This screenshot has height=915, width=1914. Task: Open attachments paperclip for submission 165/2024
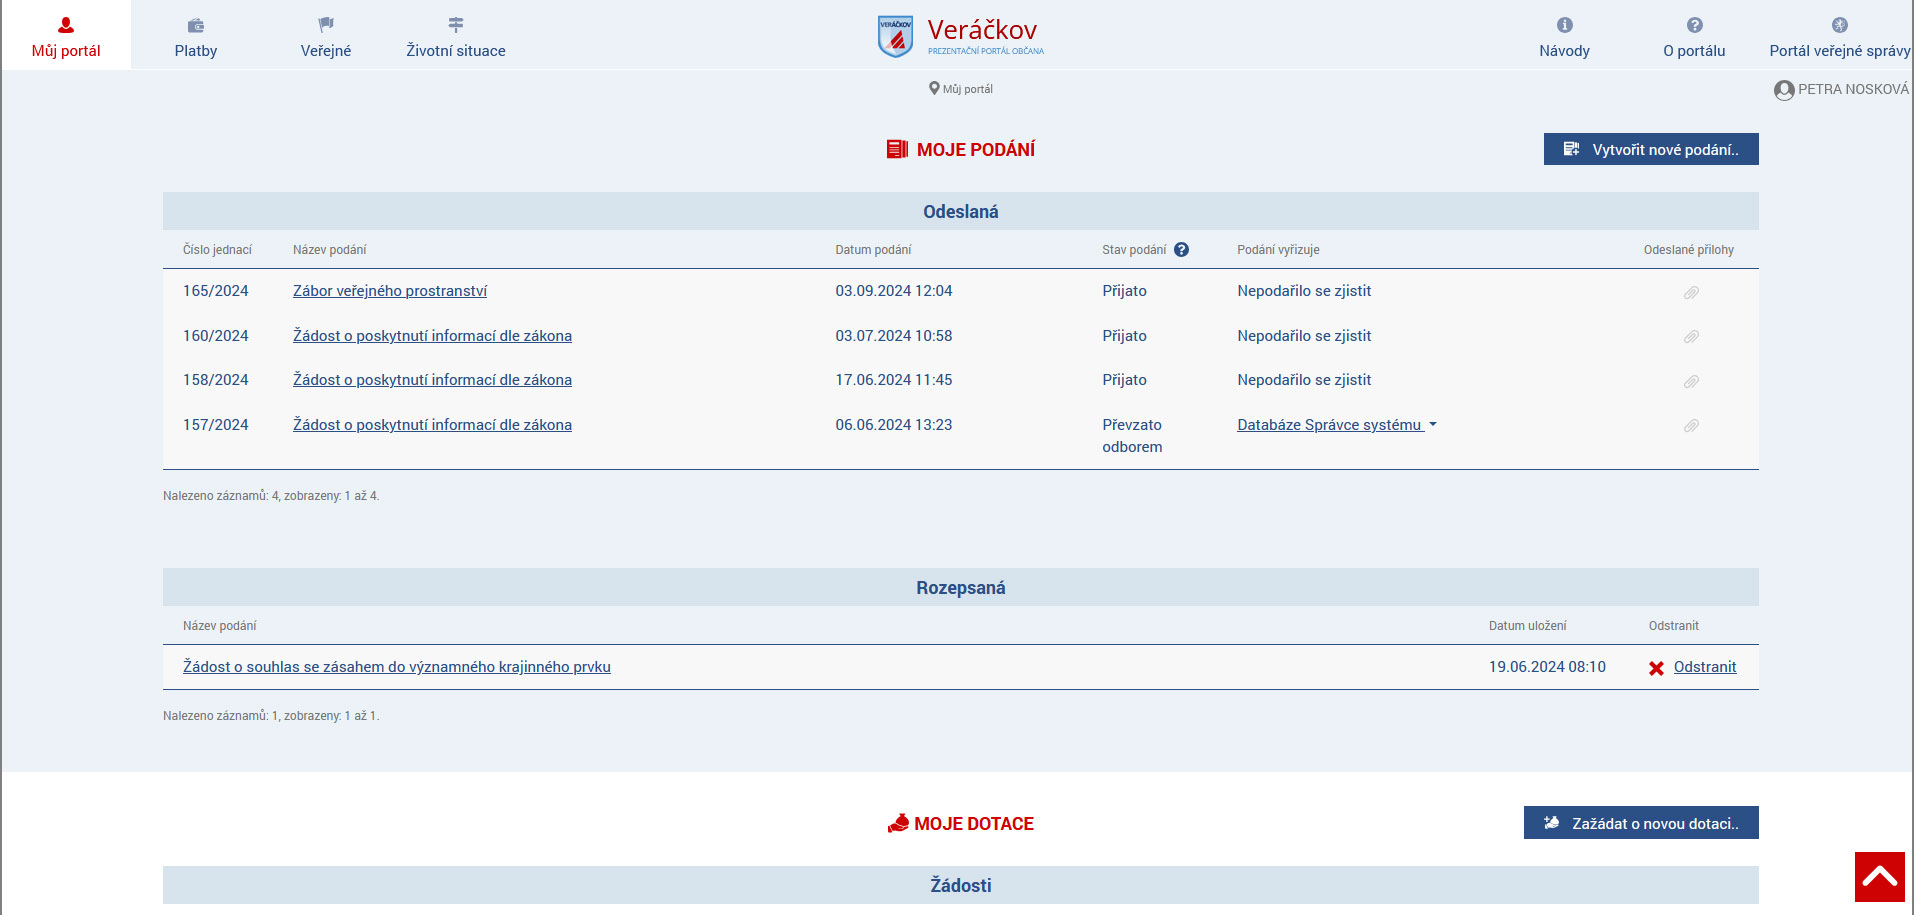[x=1691, y=292]
